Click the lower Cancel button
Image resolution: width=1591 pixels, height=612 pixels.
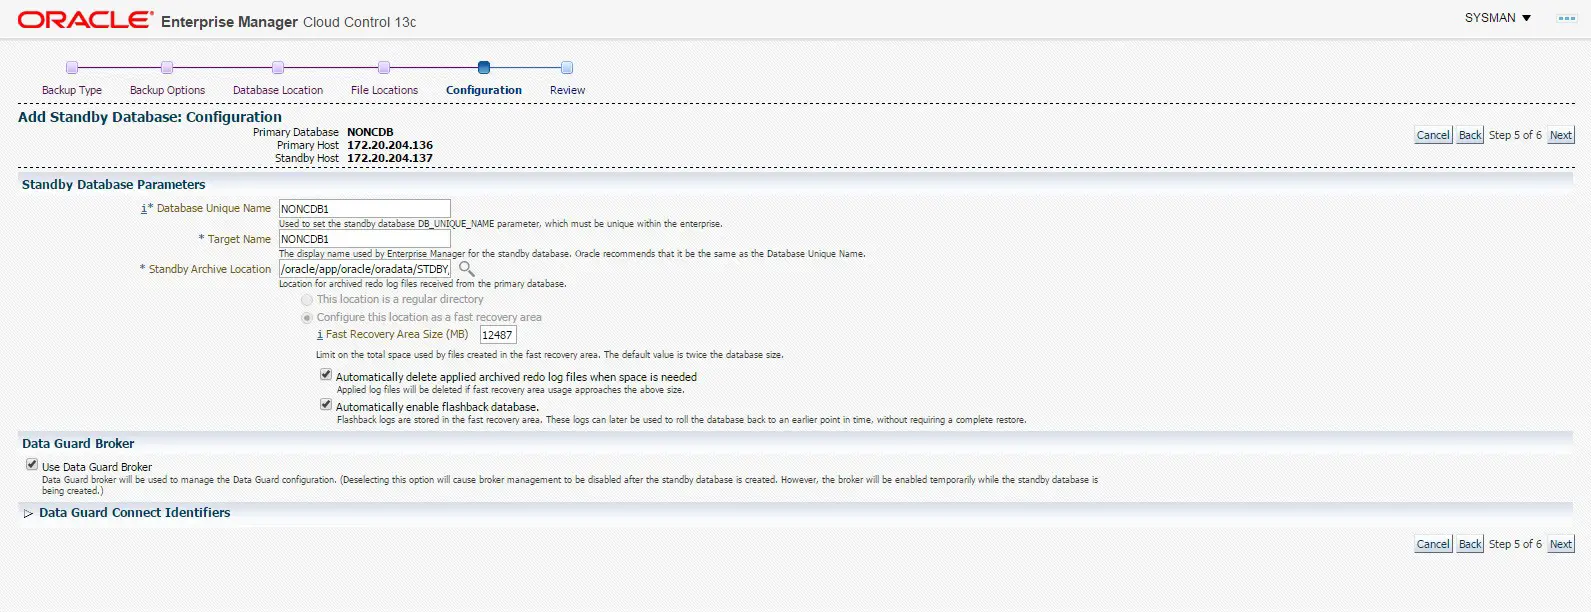(1433, 544)
